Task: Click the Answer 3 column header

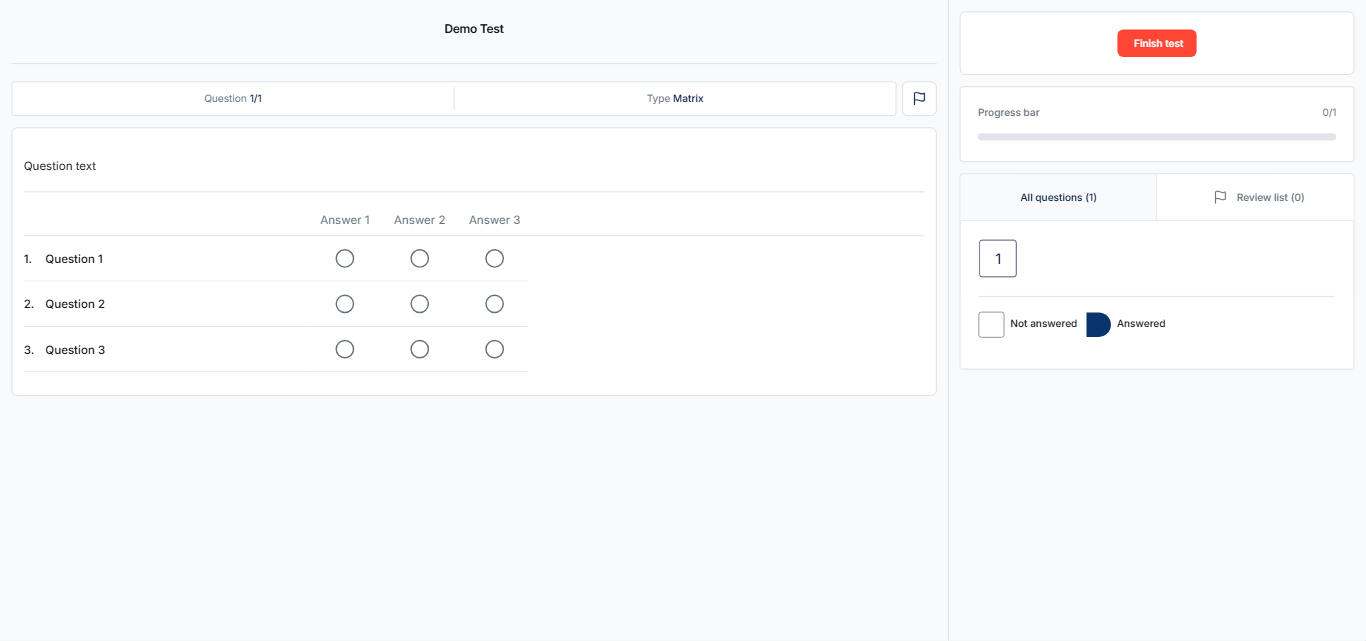Action: (x=494, y=220)
